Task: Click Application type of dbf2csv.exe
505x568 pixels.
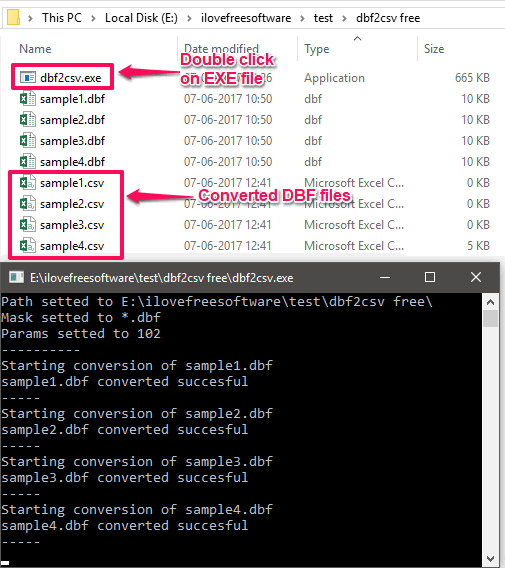Action: (x=334, y=78)
